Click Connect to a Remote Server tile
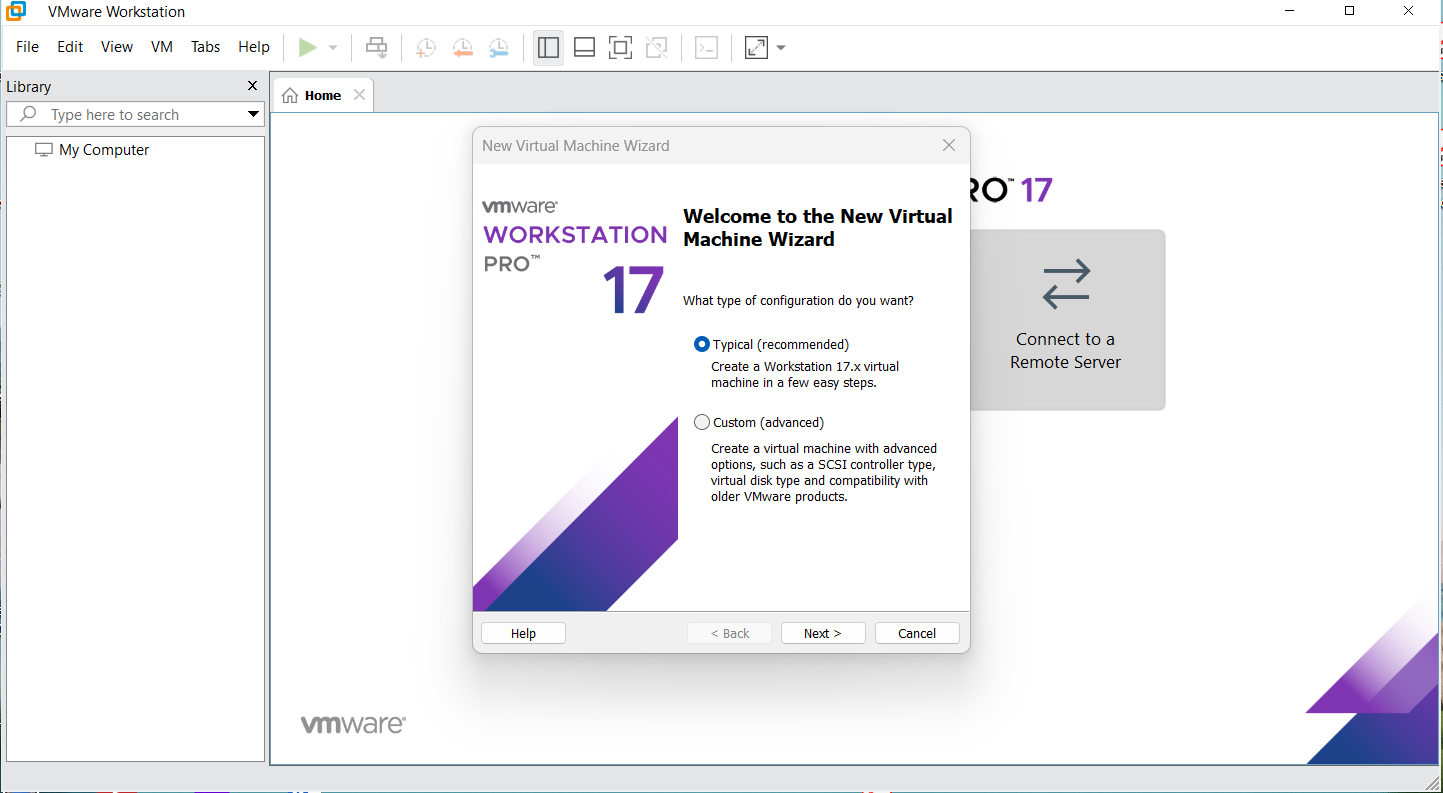This screenshot has width=1443, height=793. (x=1066, y=320)
